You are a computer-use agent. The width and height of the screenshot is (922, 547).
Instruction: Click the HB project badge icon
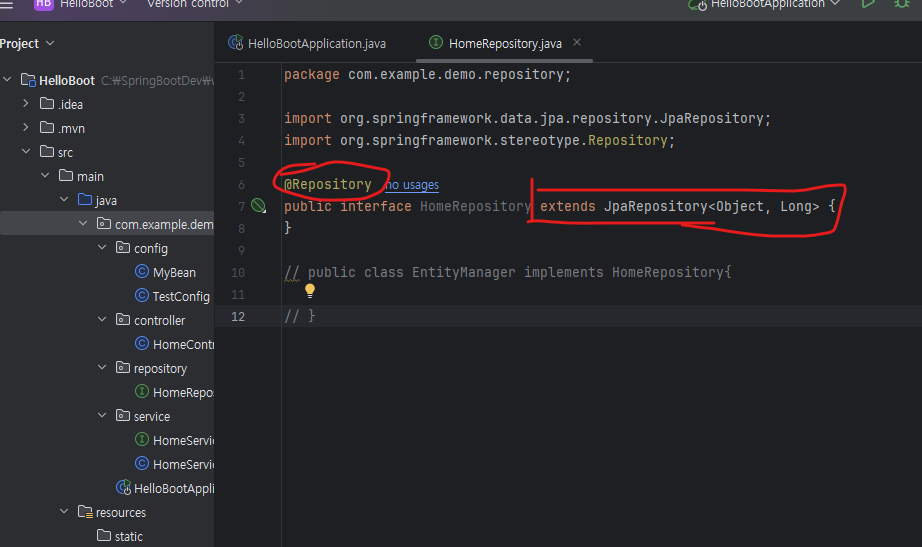[44, 4]
